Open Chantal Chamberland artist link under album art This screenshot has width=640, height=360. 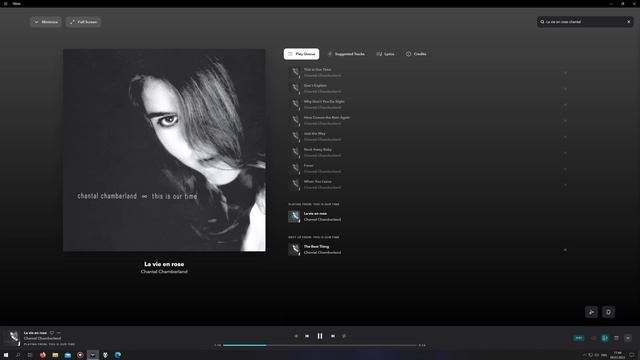click(164, 271)
